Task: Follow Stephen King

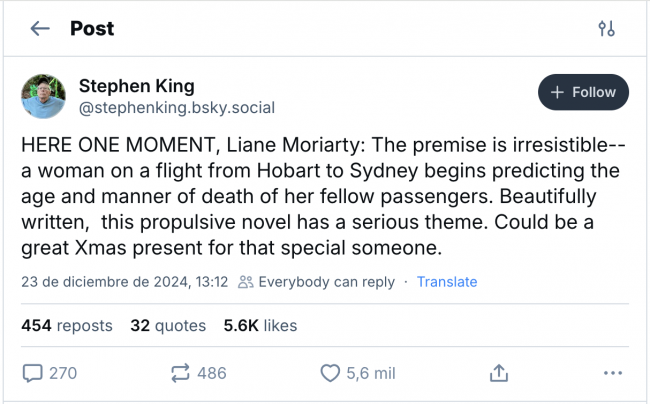Action: 583,92
